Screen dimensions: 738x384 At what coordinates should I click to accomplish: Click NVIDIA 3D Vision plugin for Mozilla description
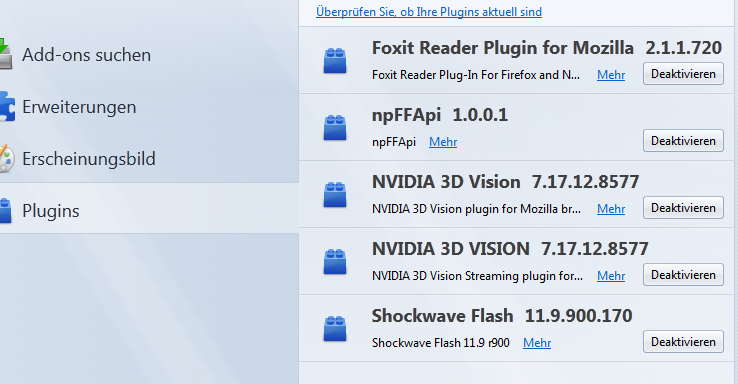(476, 209)
